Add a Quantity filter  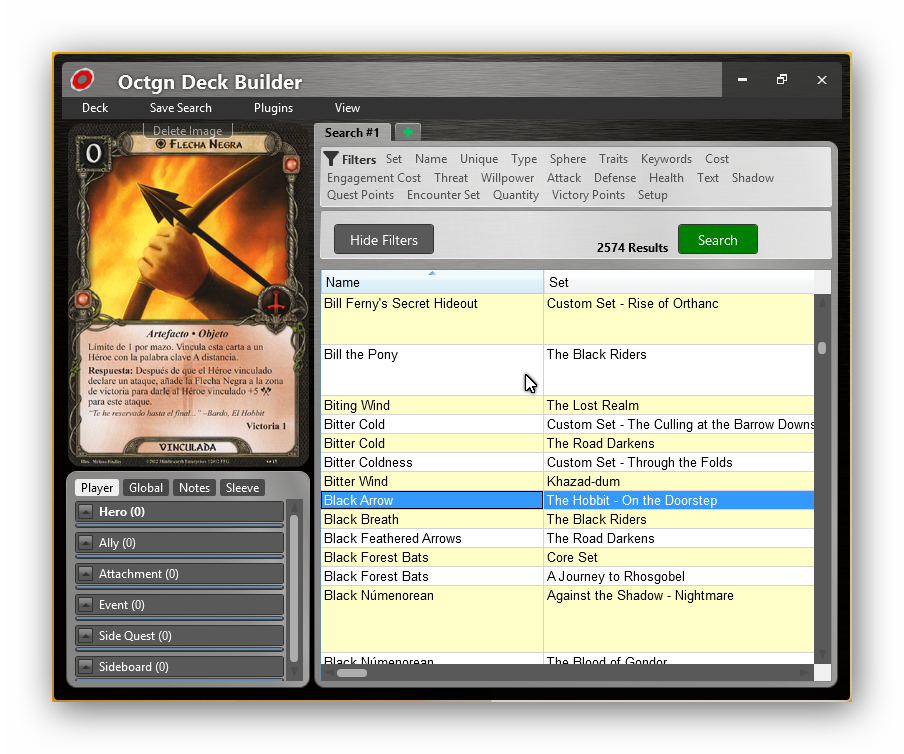pyautogui.click(x=516, y=195)
